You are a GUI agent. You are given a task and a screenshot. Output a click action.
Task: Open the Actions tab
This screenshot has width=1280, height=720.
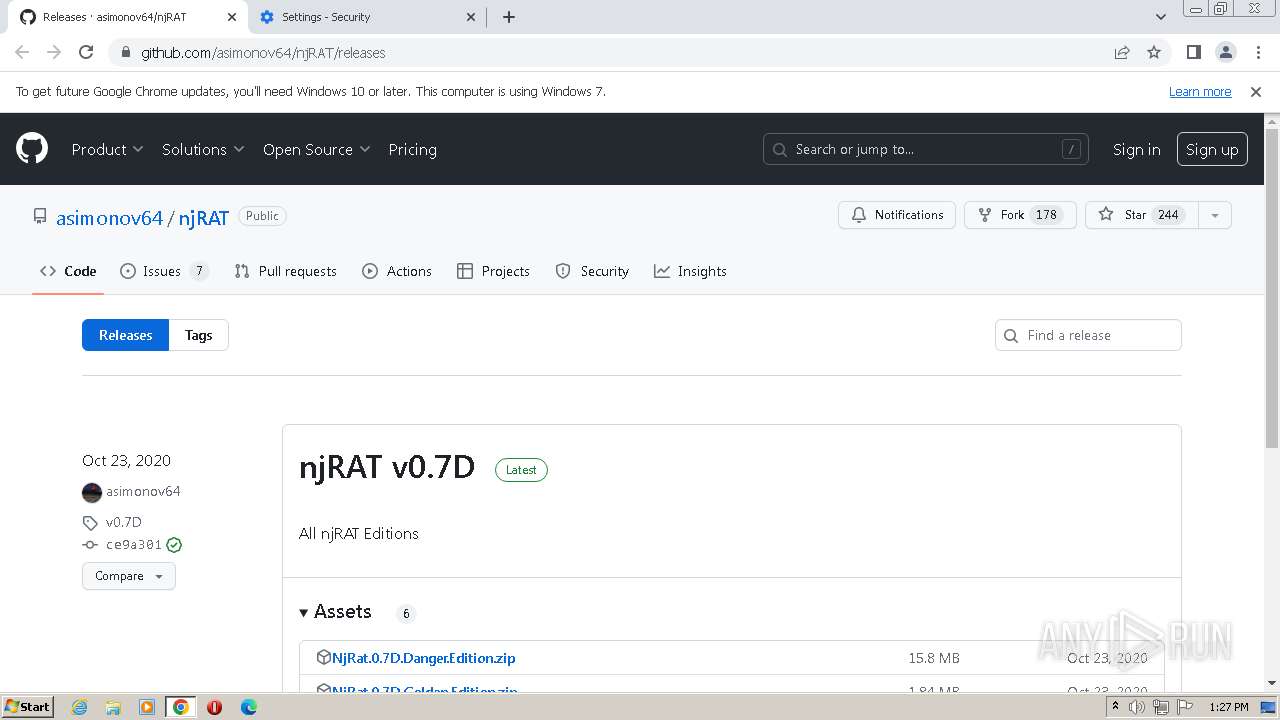[397, 271]
